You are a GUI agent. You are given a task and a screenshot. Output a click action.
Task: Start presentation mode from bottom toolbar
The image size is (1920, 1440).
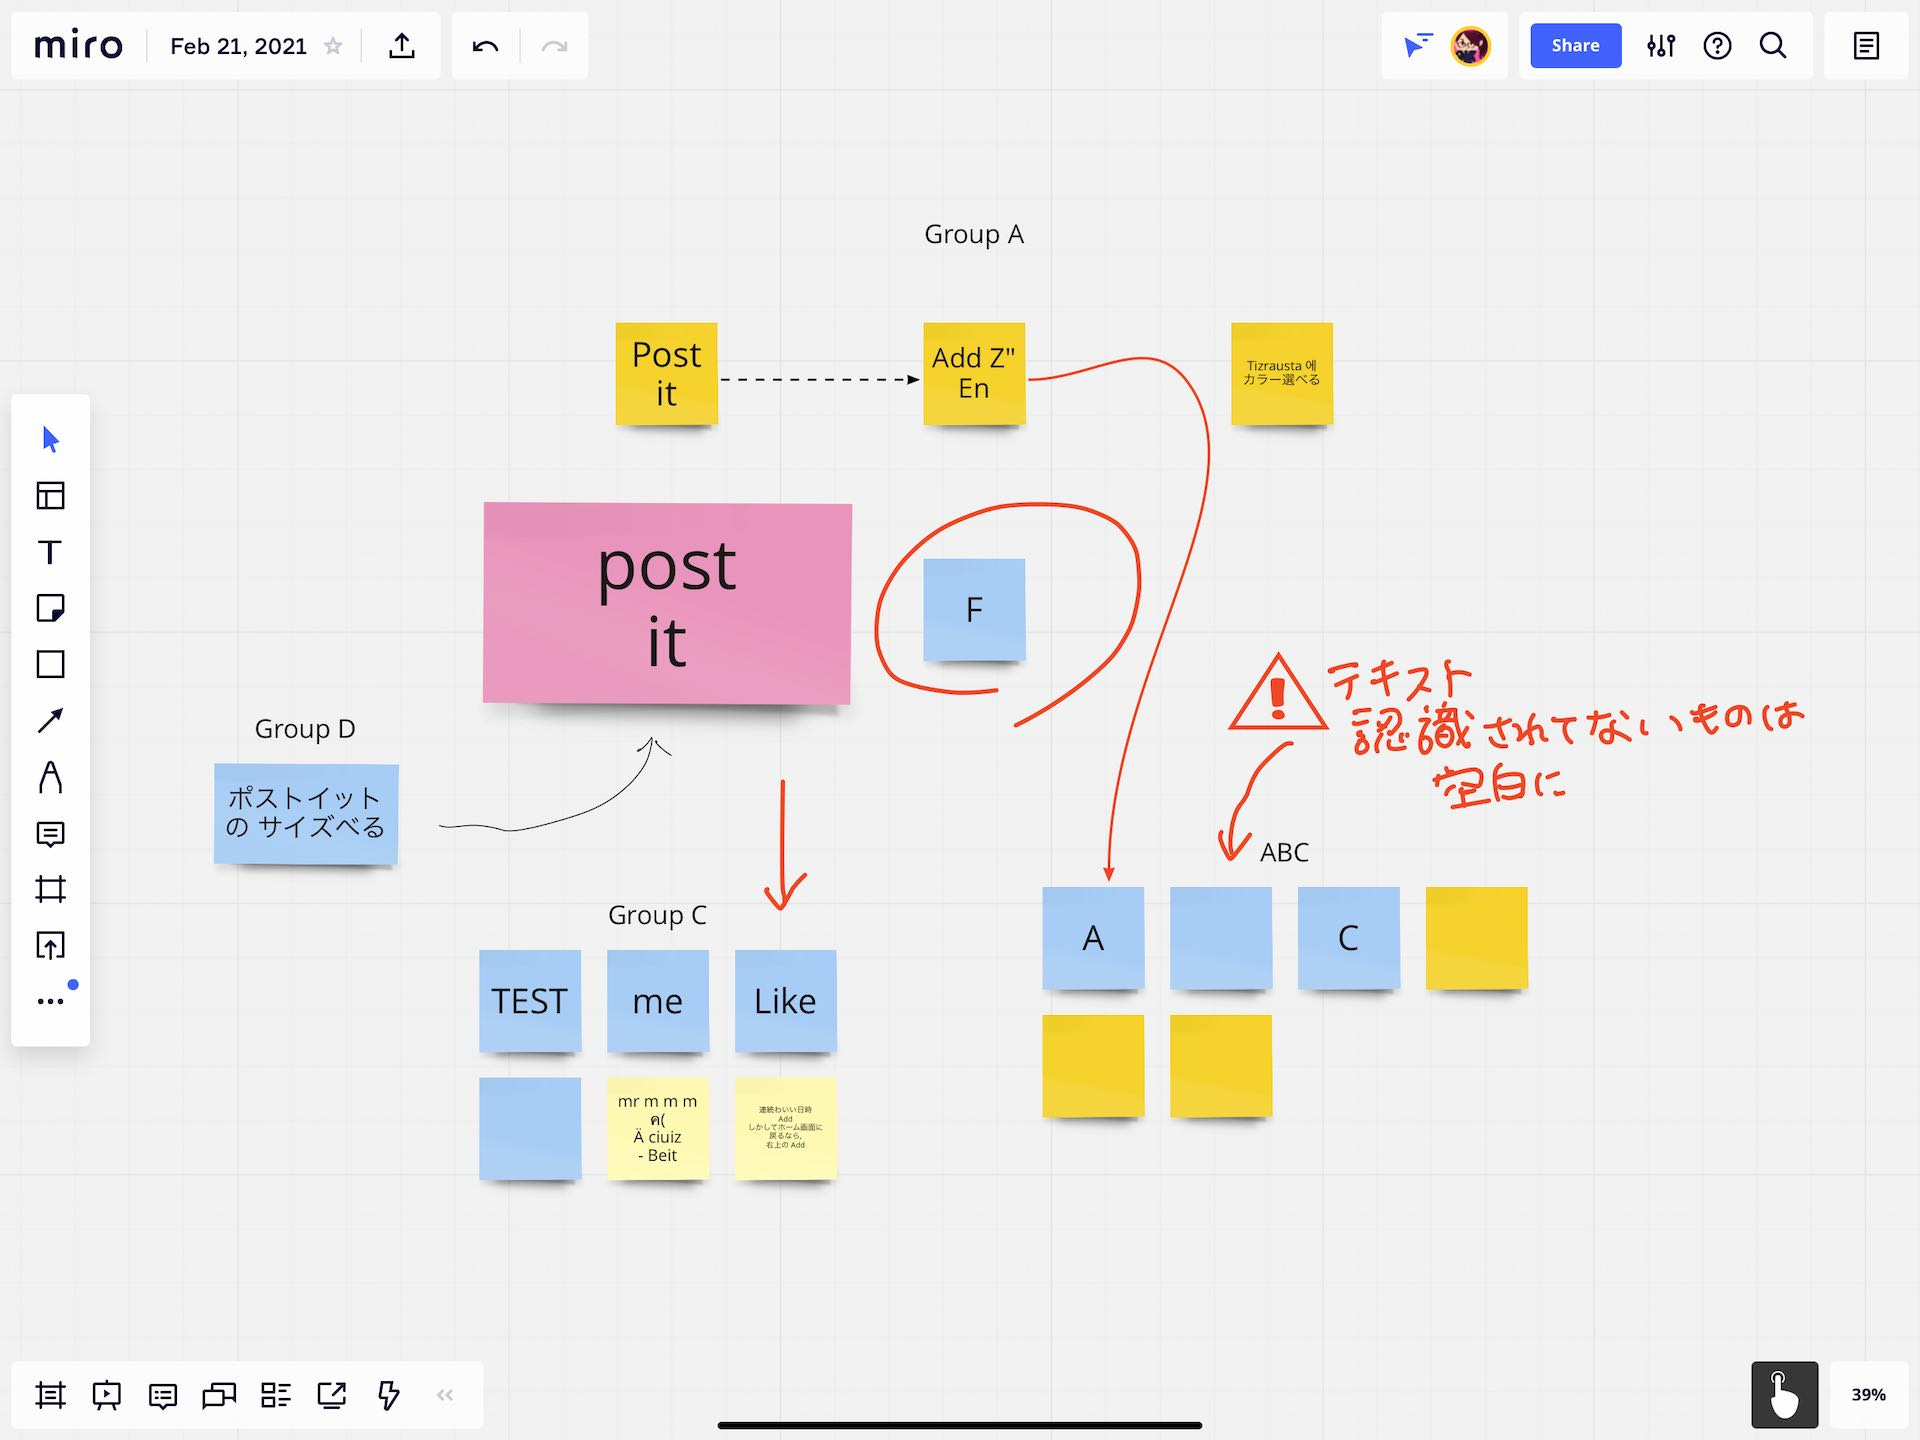[x=105, y=1395]
